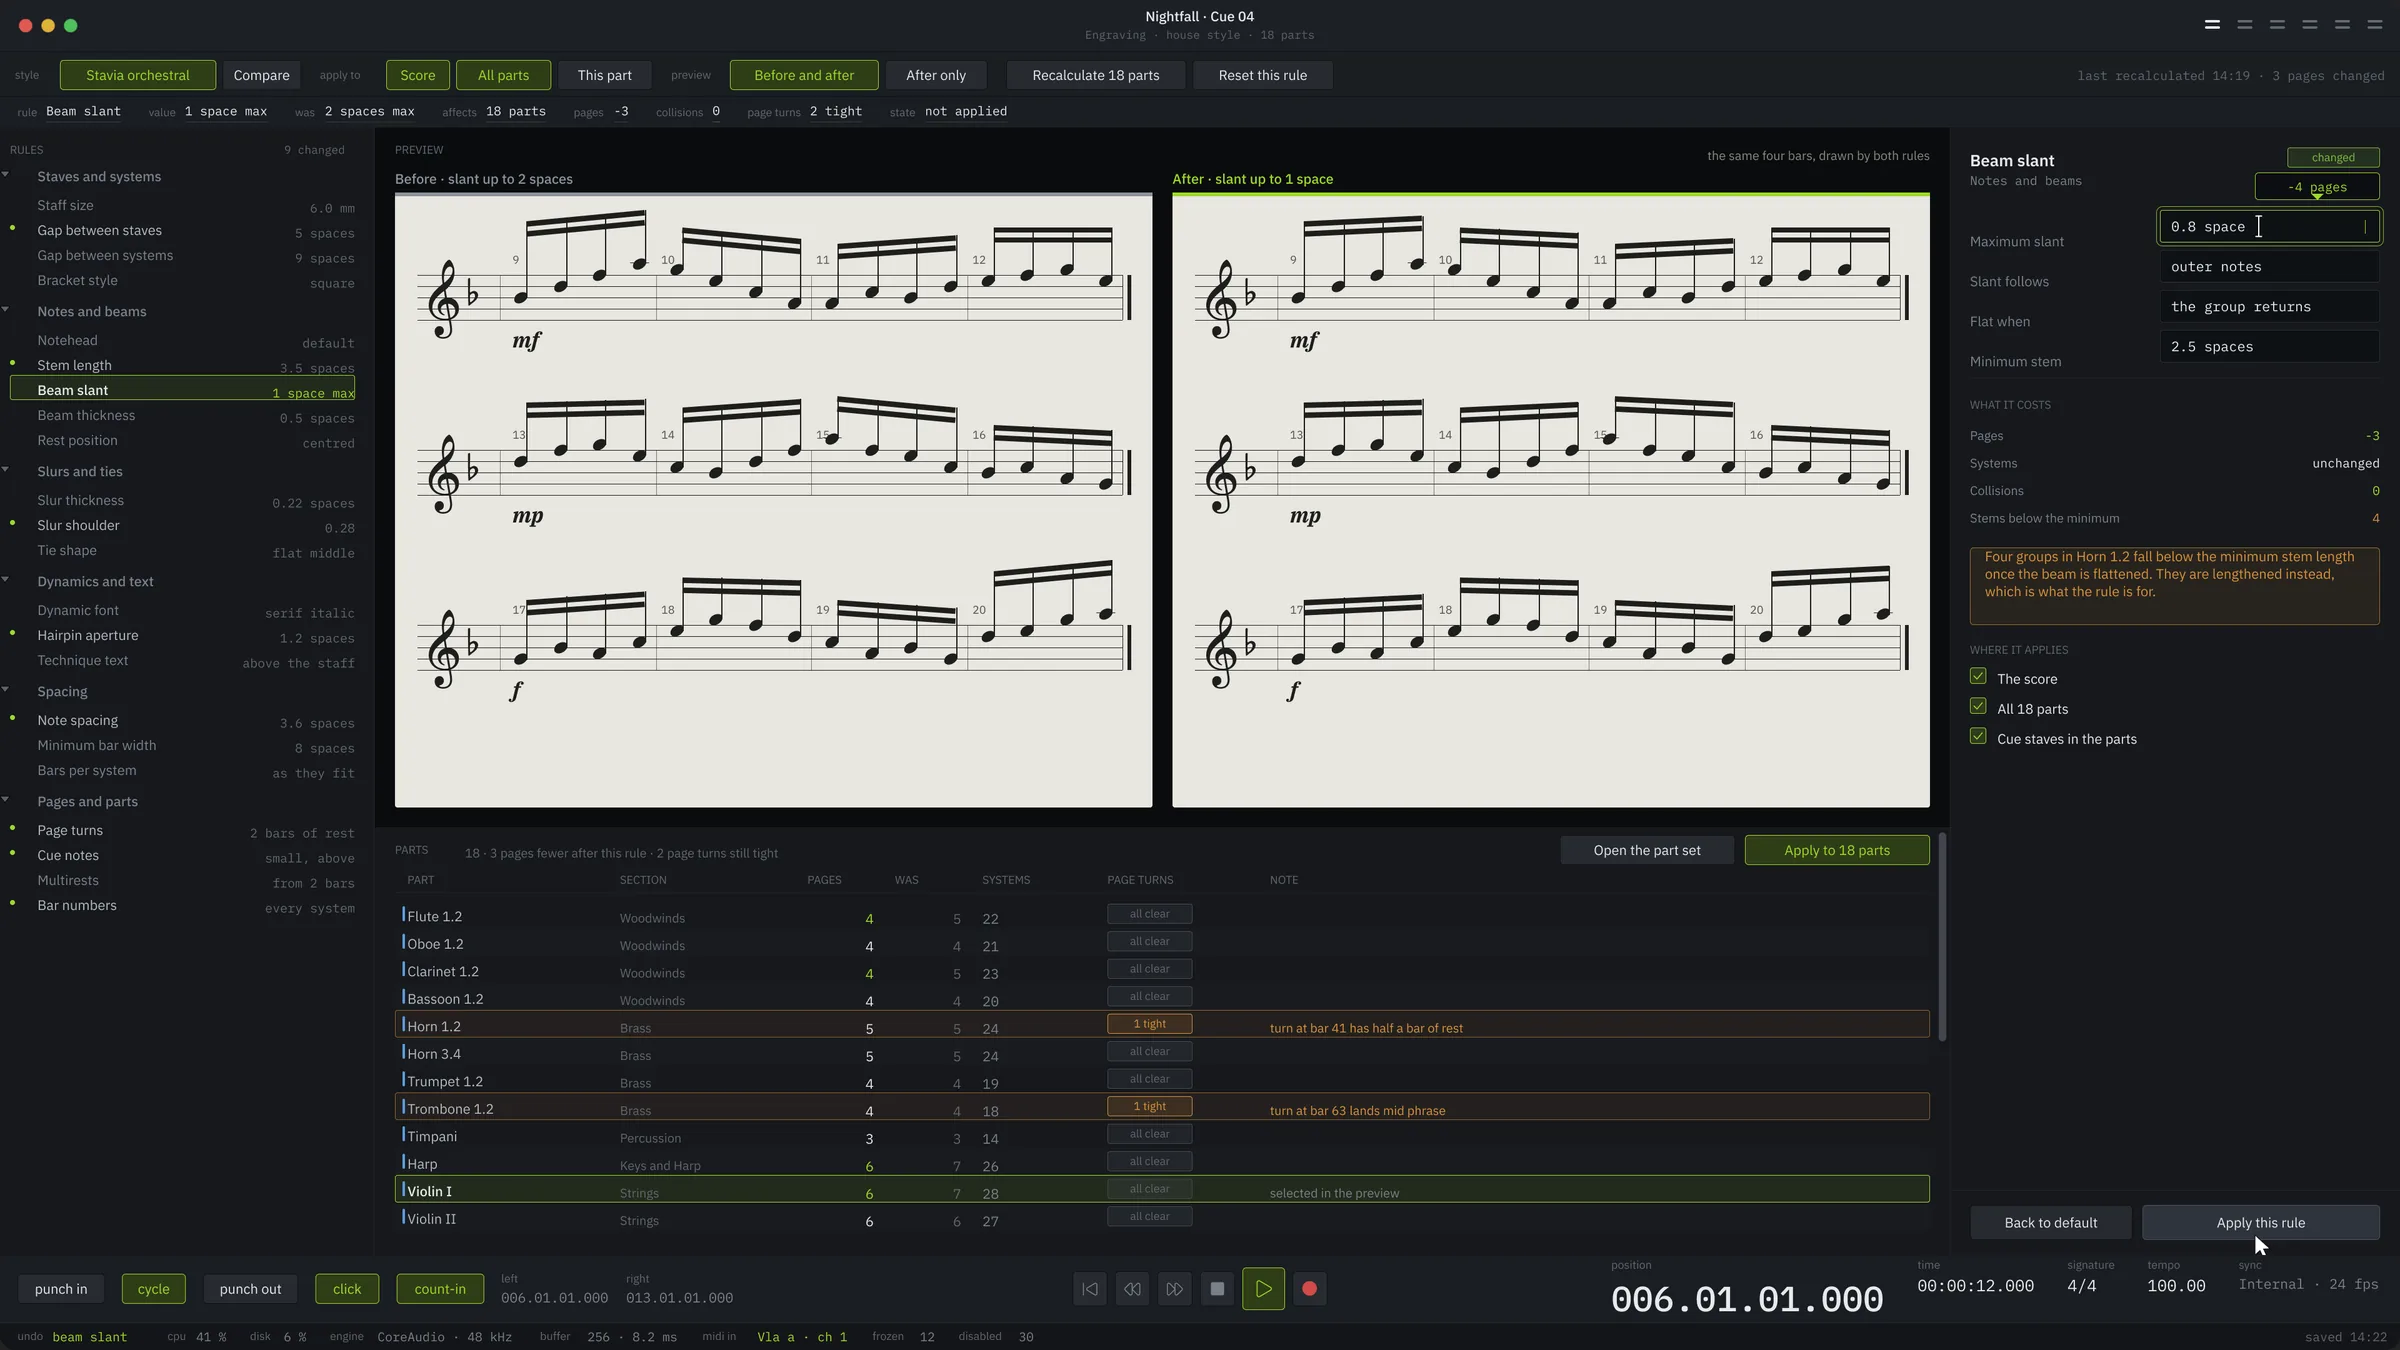Arm recording with the red record button
The width and height of the screenshot is (2400, 1350).
tap(1309, 1289)
